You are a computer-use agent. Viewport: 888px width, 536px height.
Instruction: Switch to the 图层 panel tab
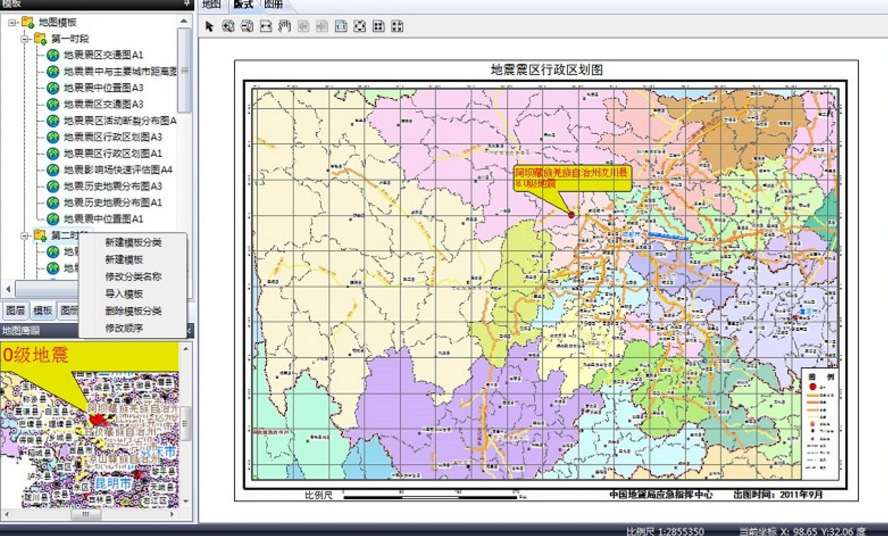15,311
